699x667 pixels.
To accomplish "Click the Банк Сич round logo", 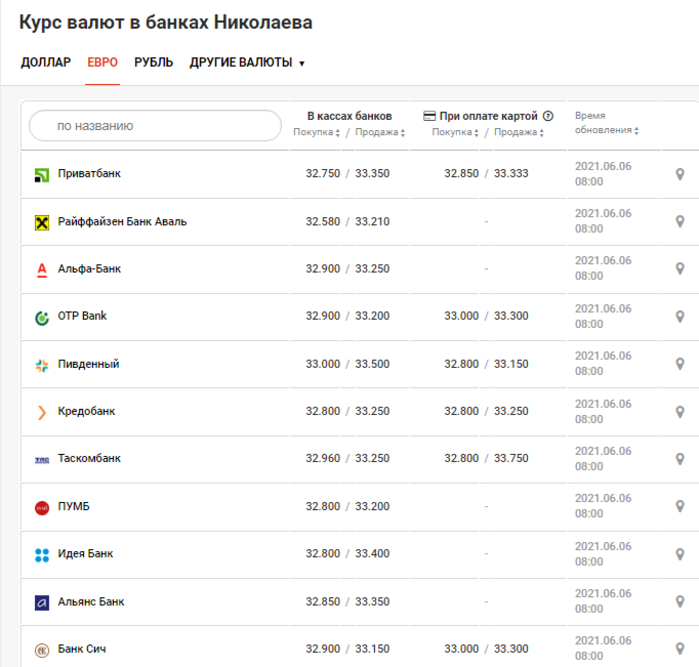I will (x=42, y=651).
